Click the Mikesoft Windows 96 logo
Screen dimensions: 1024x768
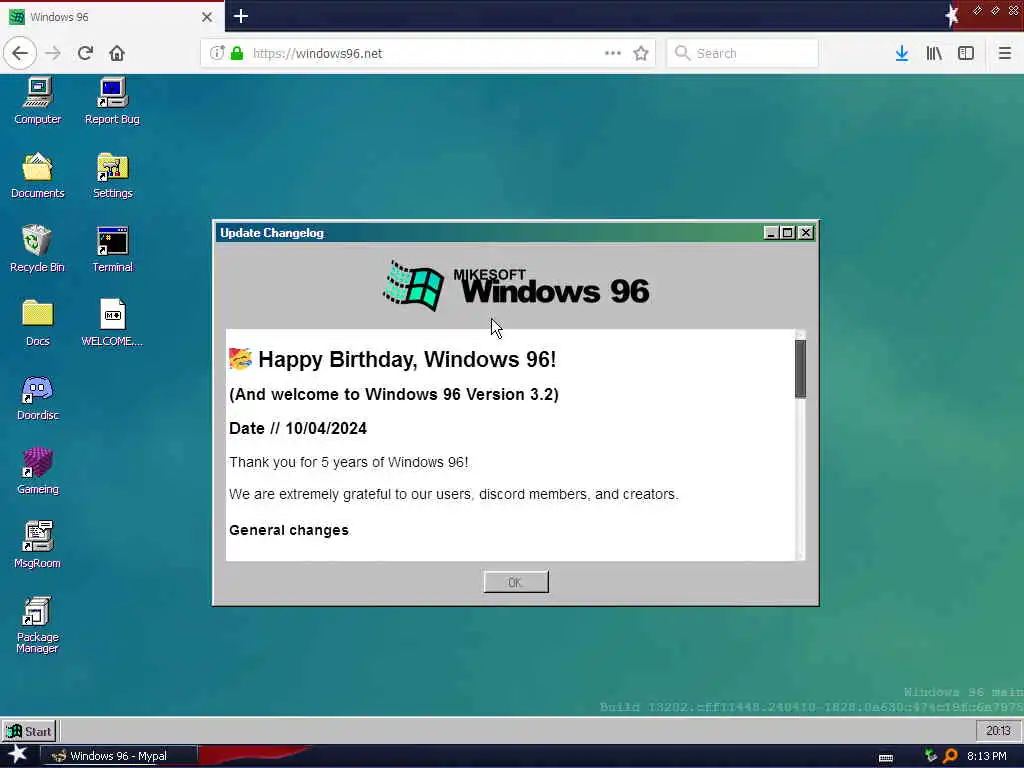516,286
